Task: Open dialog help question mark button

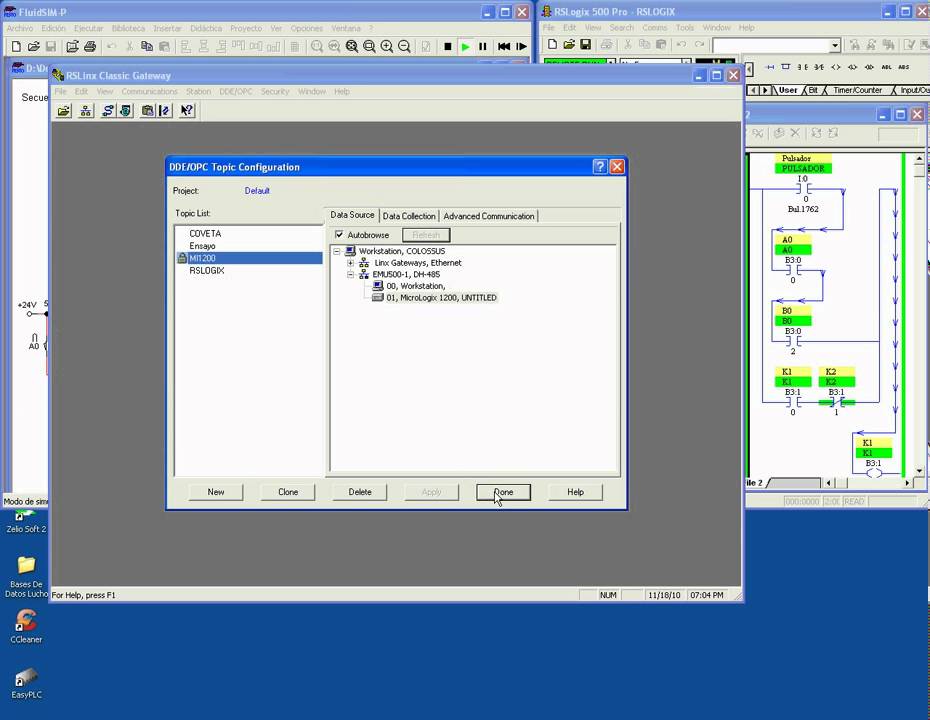Action: (x=600, y=167)
